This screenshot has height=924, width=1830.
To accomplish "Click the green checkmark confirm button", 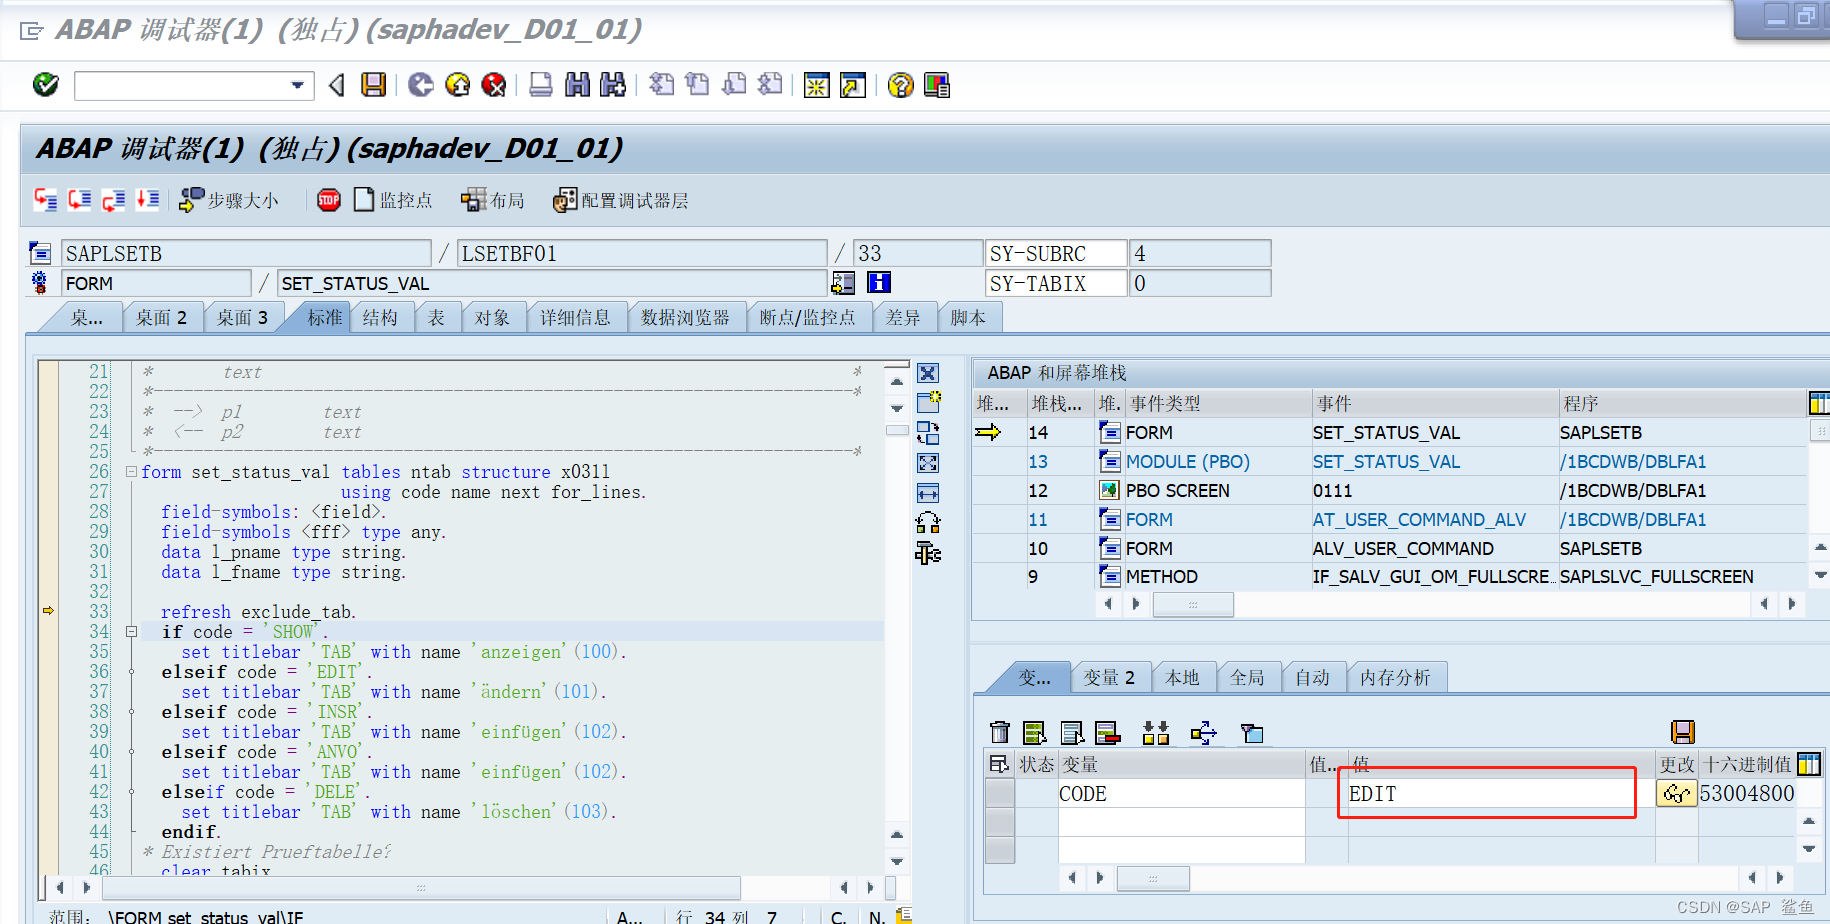I will pos(44,85).
